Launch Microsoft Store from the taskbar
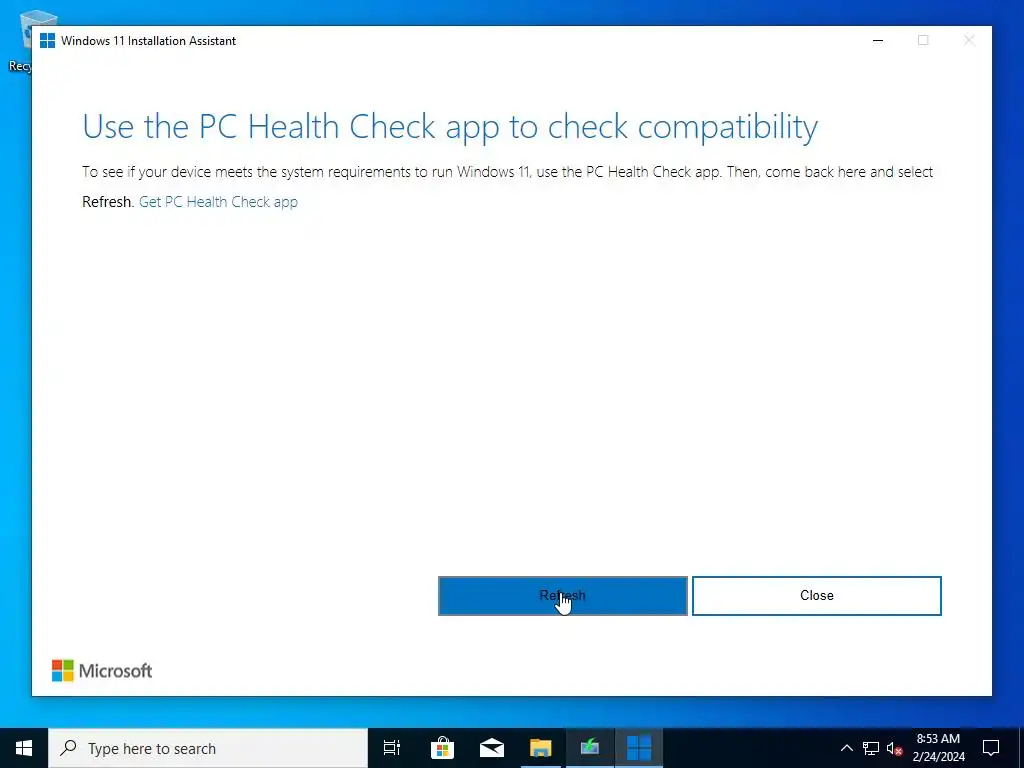 click(442, 748)
